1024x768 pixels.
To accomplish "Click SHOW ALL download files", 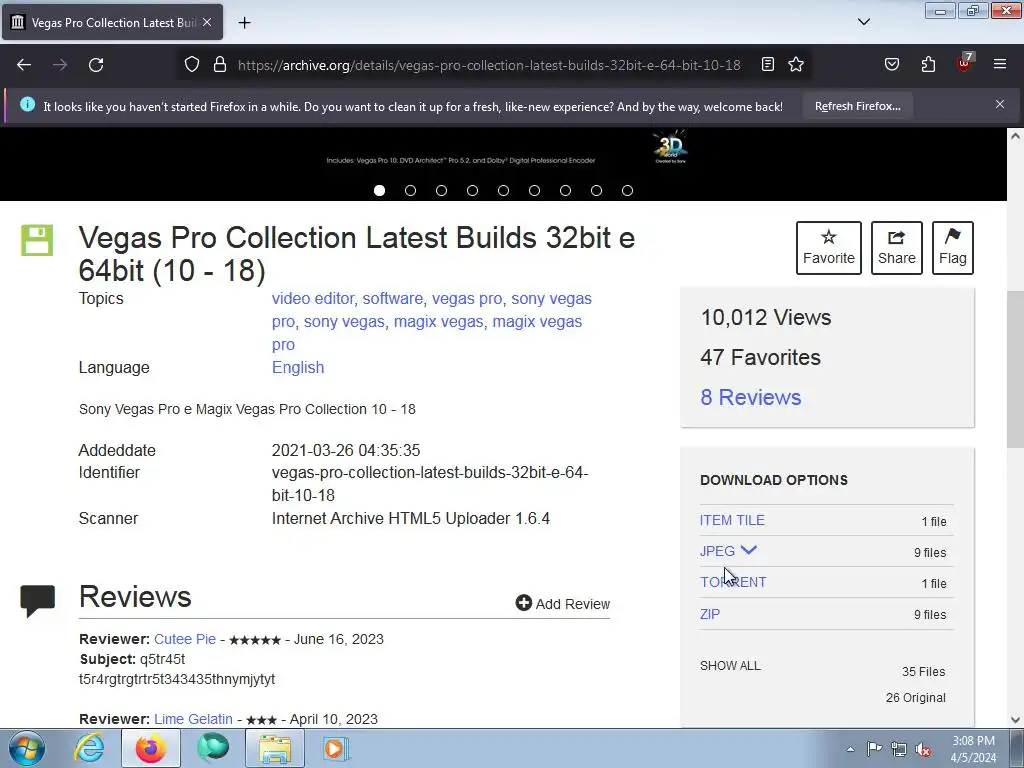I will [x=730, y=665].
